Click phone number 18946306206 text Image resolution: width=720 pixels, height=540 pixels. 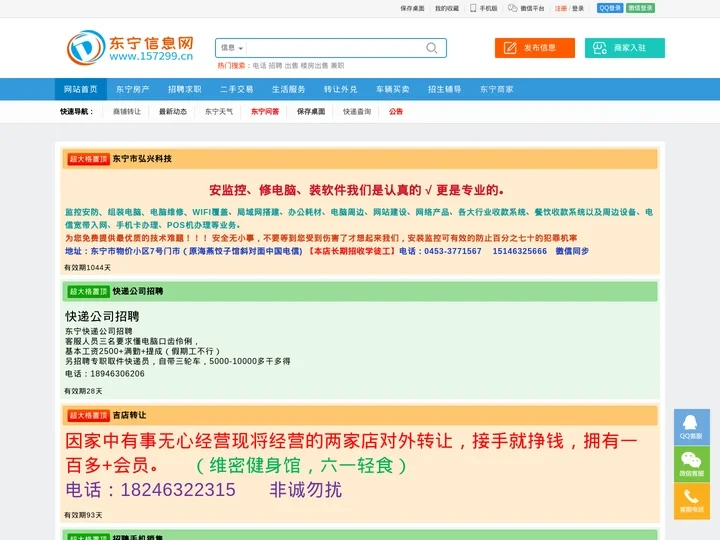[118, 374]
